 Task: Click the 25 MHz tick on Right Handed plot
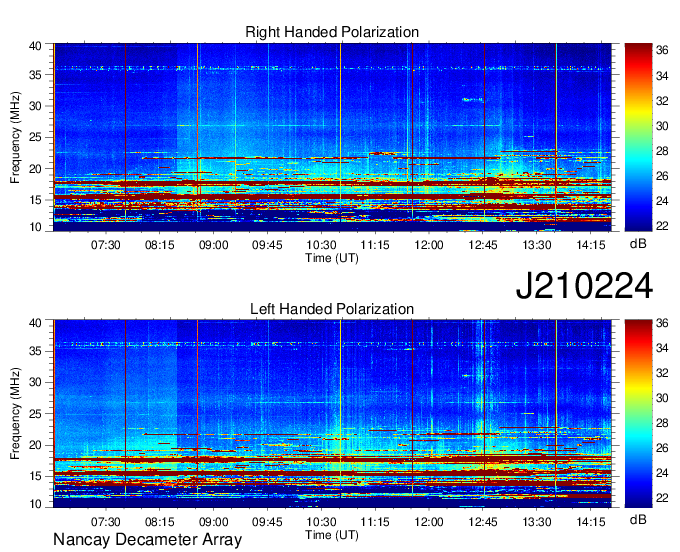(x=35, y=137)
